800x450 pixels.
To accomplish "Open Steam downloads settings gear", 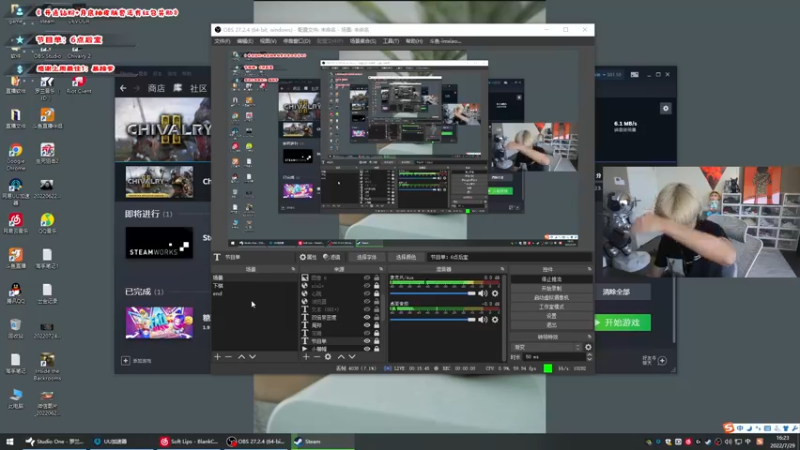I will pyautogui.click(x=665, y=108).
